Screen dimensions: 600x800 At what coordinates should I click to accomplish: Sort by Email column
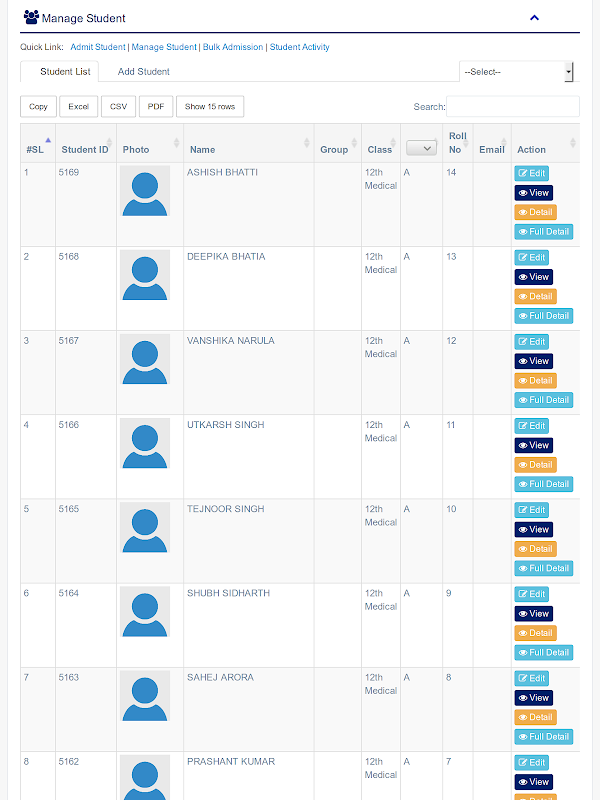pyautogui.click(x=492, y=143)
